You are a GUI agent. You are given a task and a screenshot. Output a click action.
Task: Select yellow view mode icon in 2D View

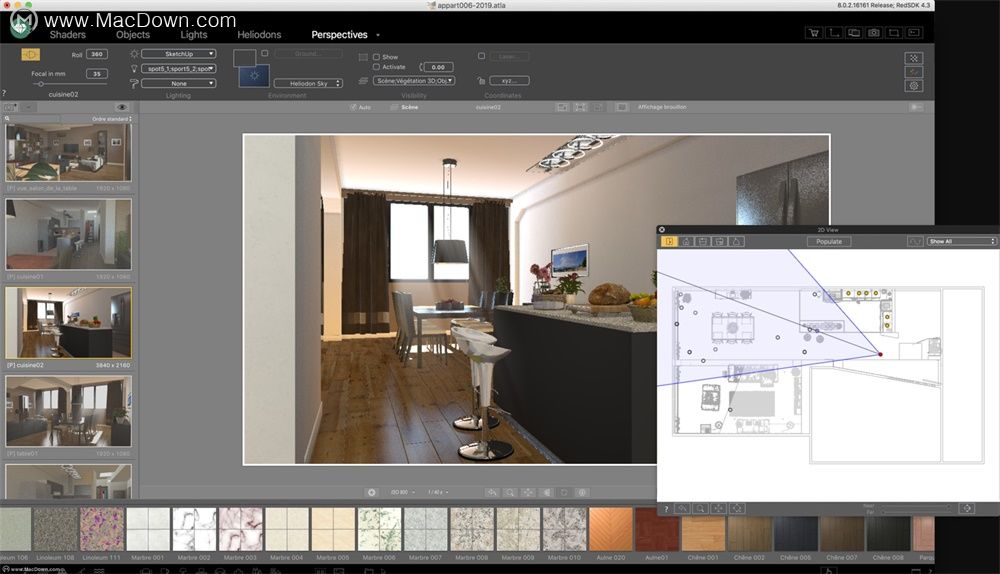click(669, 241)
